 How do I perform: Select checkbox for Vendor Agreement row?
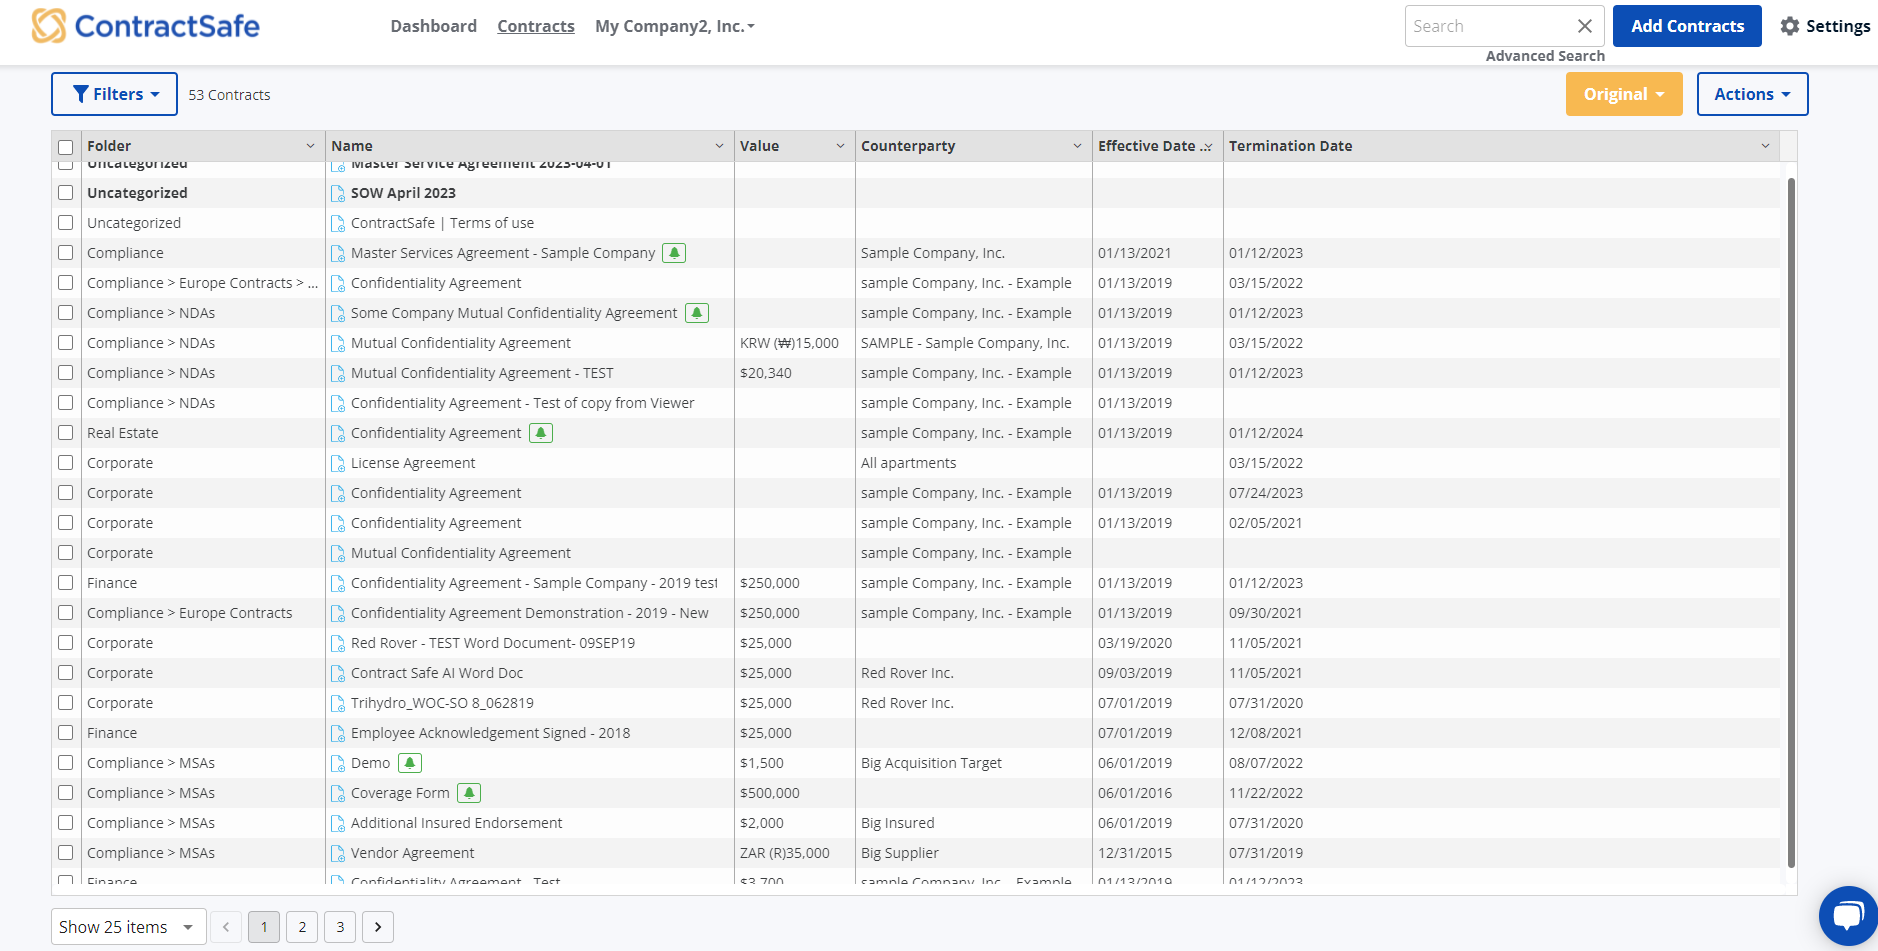point(66,853)
